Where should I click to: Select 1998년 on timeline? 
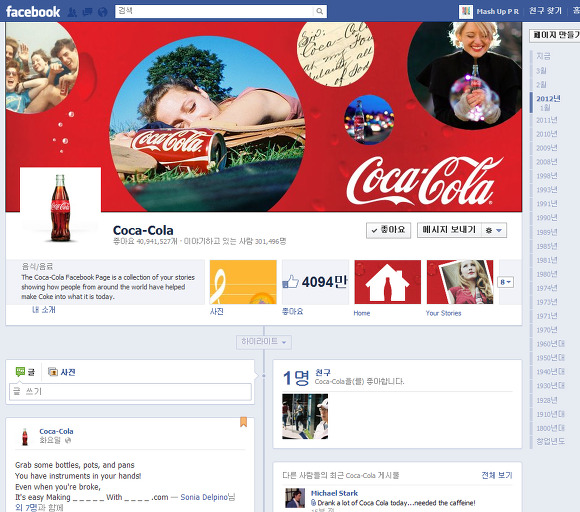[x=547, y=176]
